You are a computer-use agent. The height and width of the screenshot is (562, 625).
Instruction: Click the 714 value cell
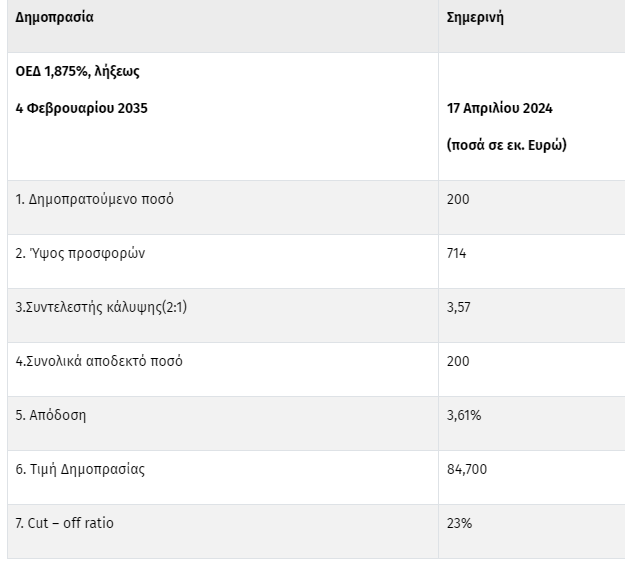pos(457,253)
